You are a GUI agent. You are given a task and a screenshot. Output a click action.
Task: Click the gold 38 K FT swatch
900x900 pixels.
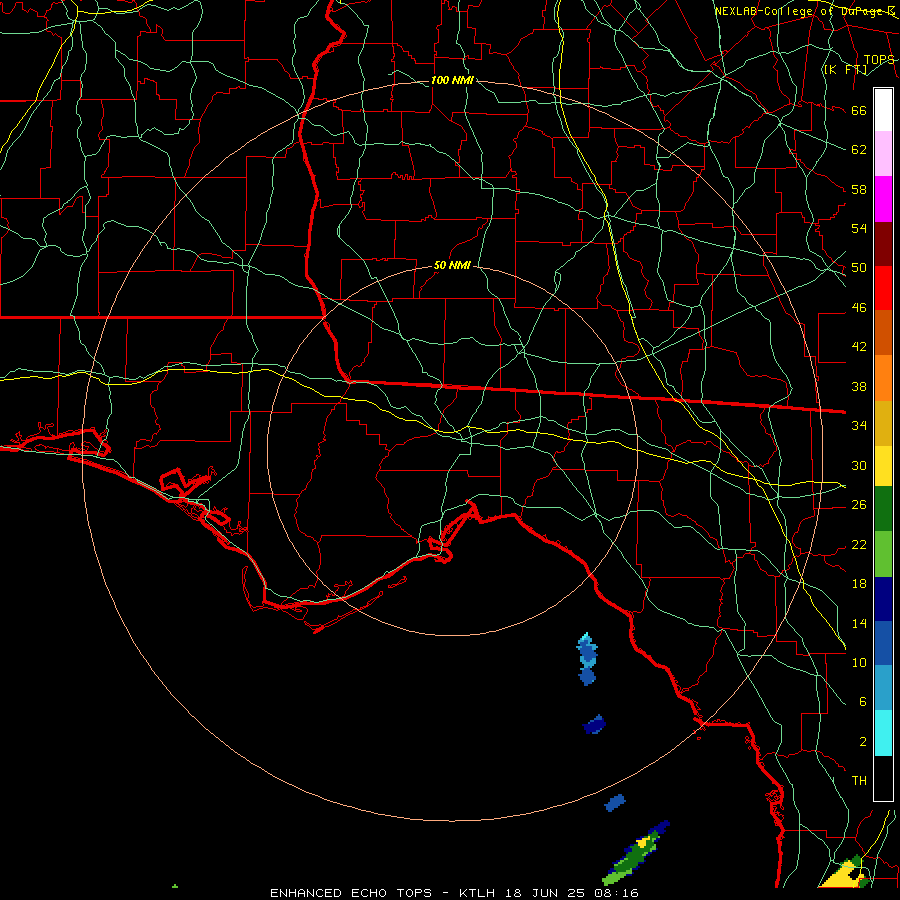(x=883, y=423)
